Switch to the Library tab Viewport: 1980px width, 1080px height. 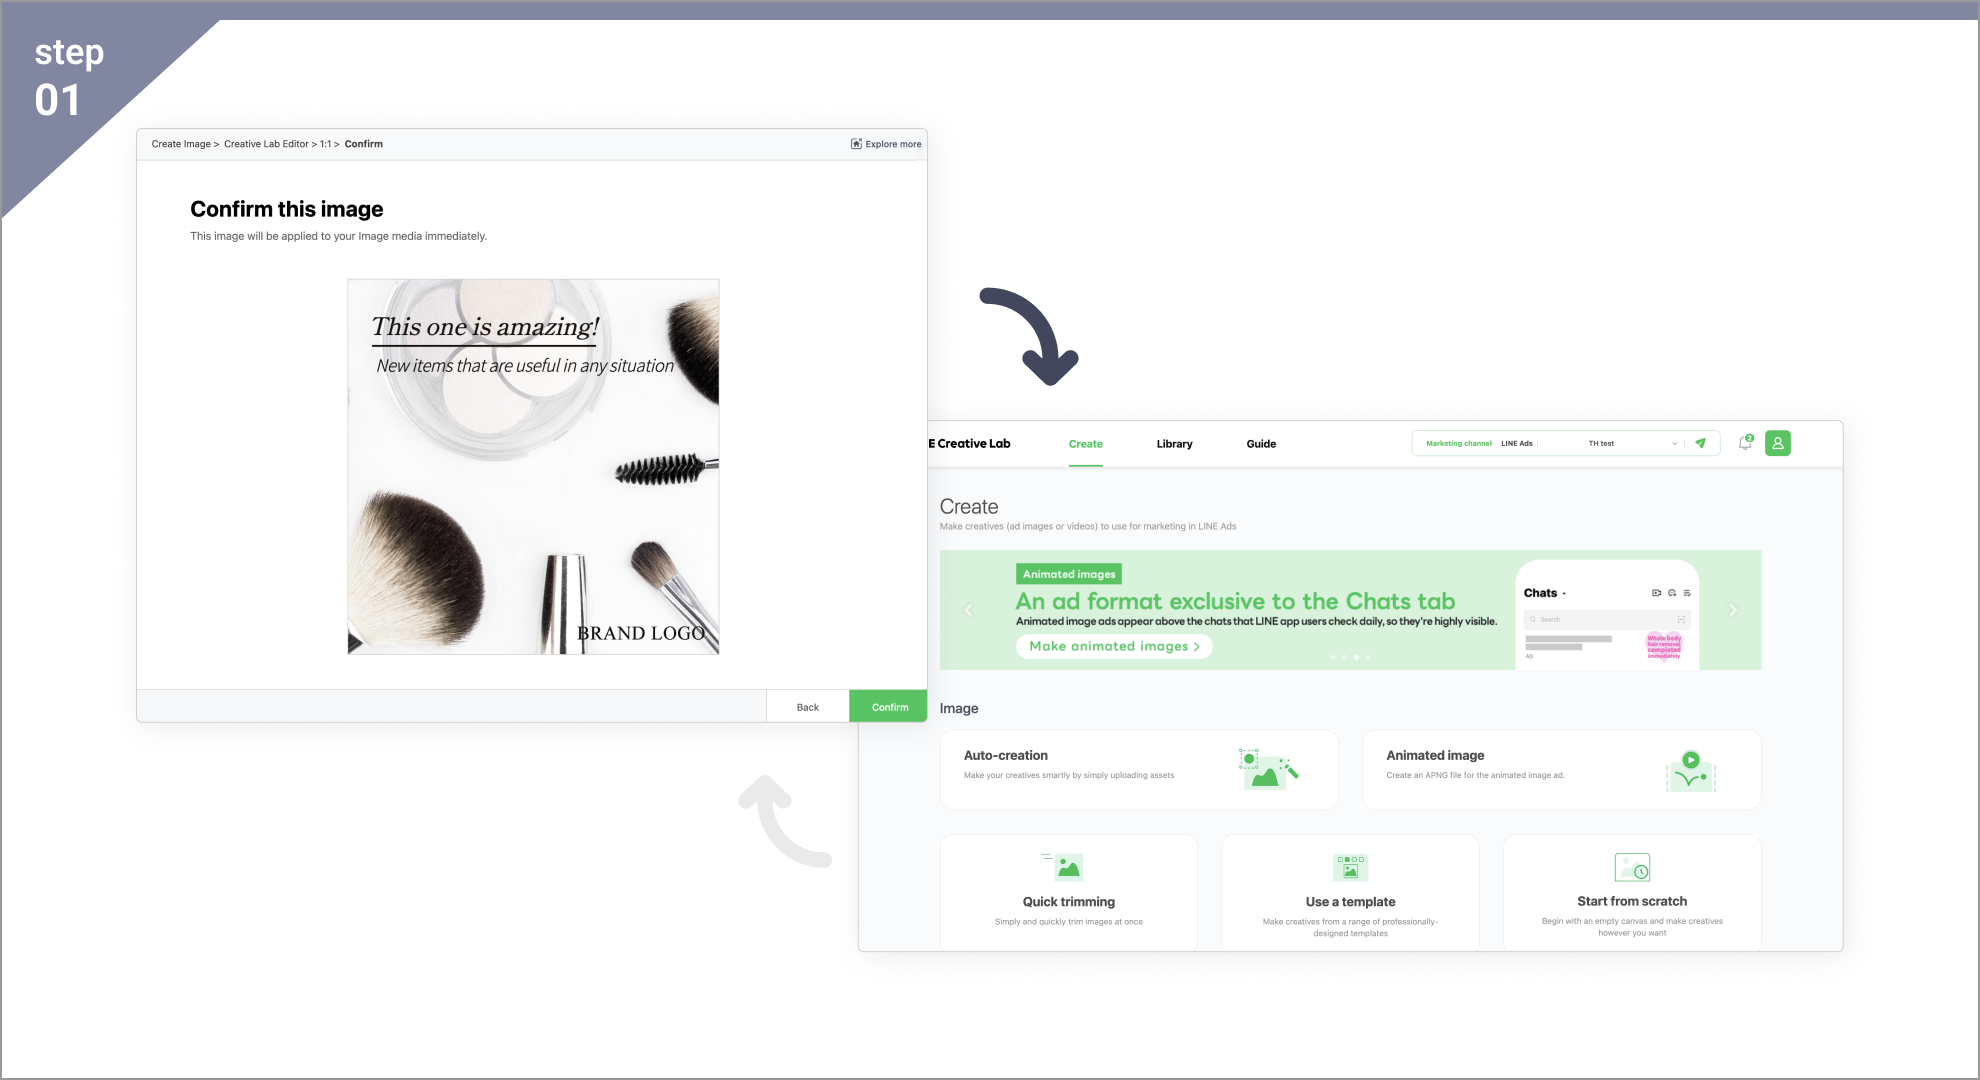point(1174,444)
